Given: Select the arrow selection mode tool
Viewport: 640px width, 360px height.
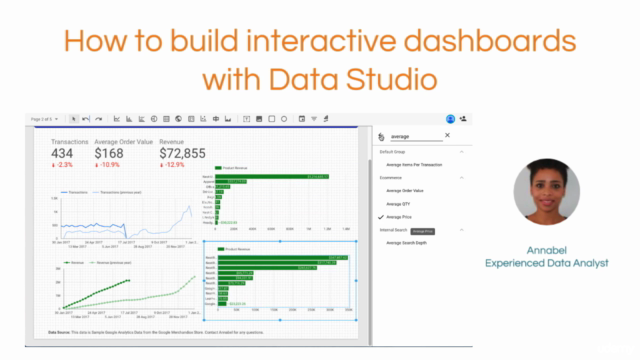Looking at the screenshot, I should point(73,119).
